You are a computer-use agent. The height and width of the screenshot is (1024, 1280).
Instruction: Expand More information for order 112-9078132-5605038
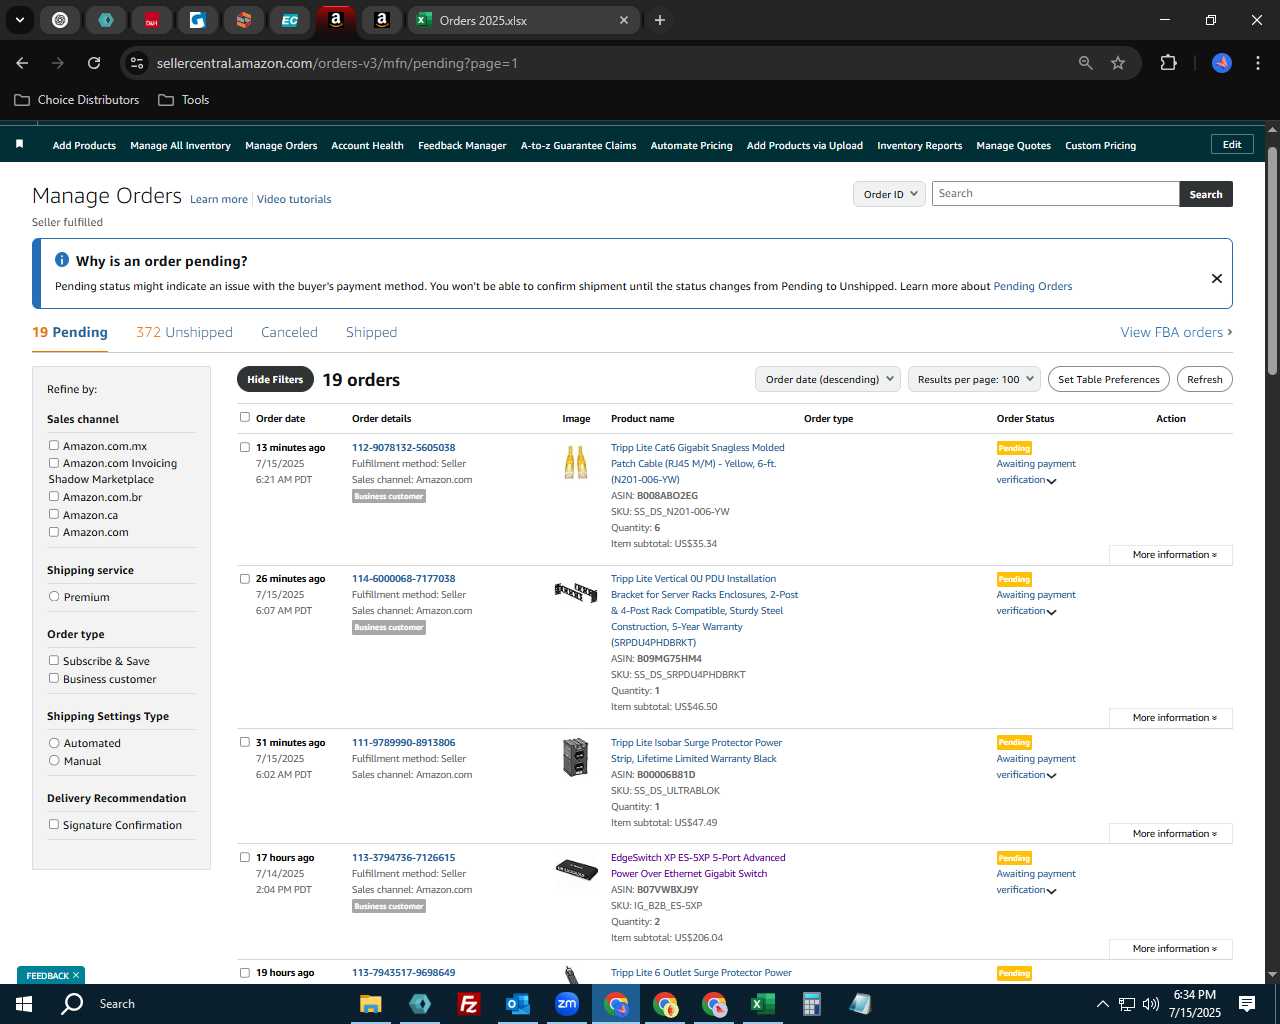[1171, 555]
